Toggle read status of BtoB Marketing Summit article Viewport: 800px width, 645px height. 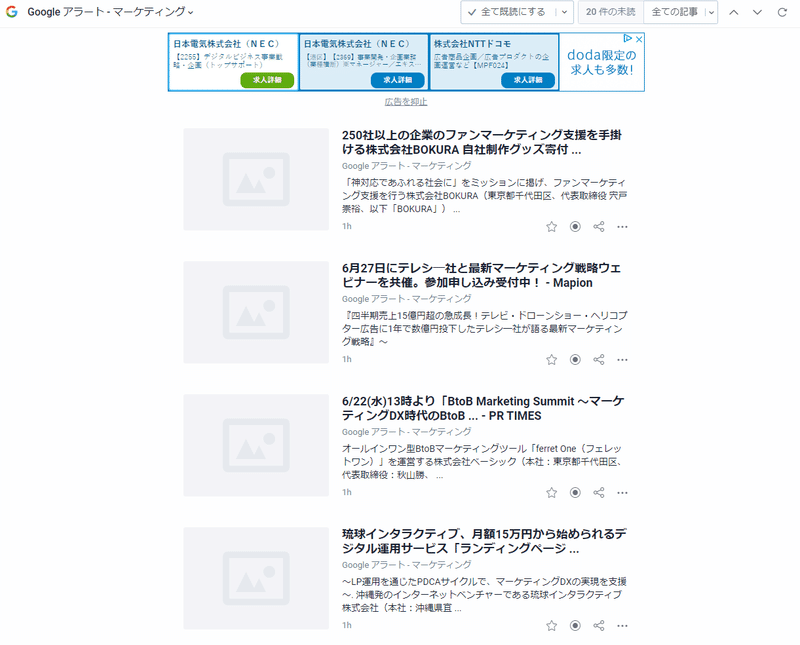pos(575,492)
